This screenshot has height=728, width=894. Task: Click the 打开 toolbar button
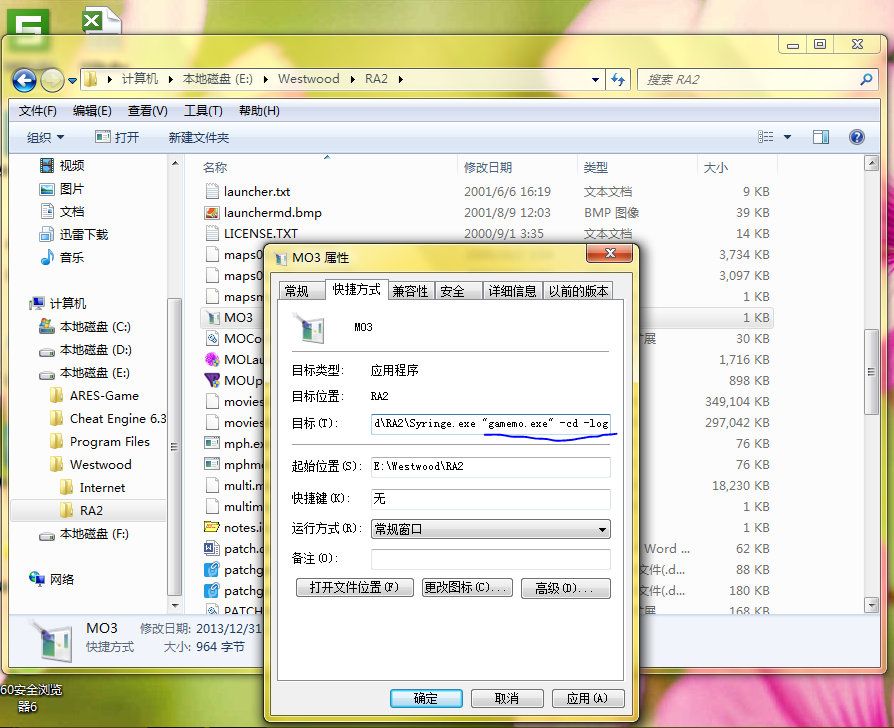[x=117, y=137]
